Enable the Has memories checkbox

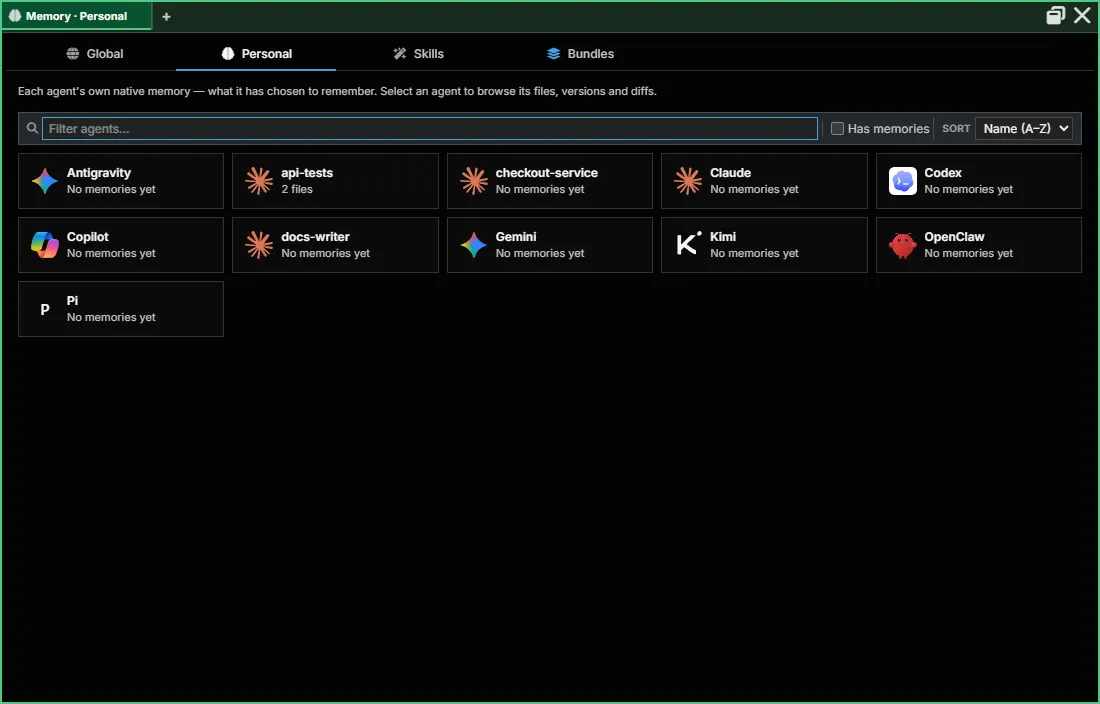click(837, 128)
